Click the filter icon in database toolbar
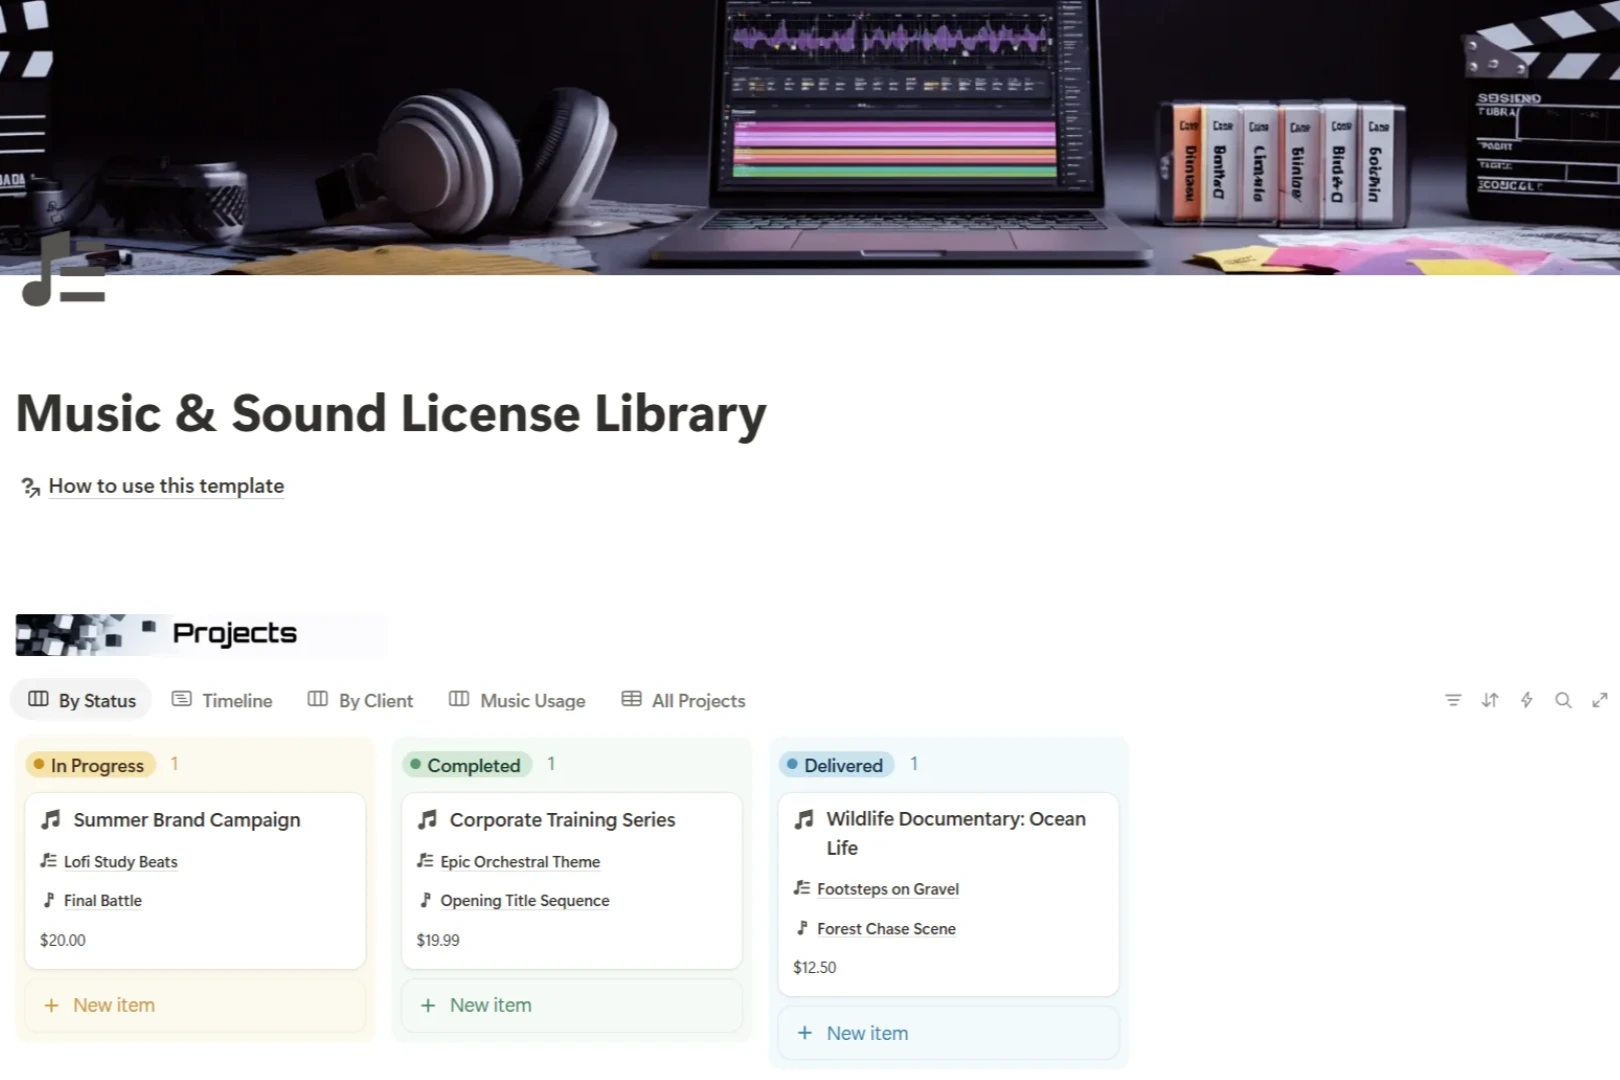This screenshot has width=1620, height=1080. (1453, 700)
